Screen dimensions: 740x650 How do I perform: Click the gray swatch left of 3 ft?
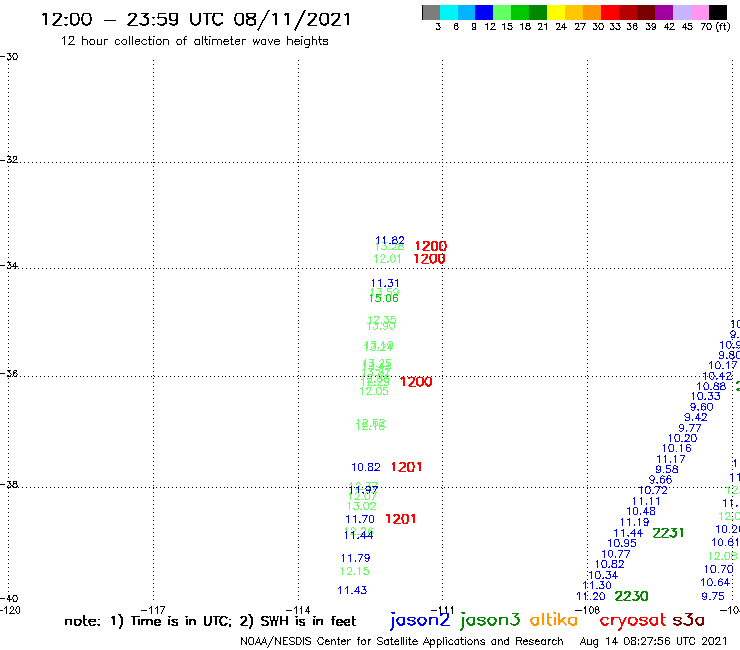[431, 12]
